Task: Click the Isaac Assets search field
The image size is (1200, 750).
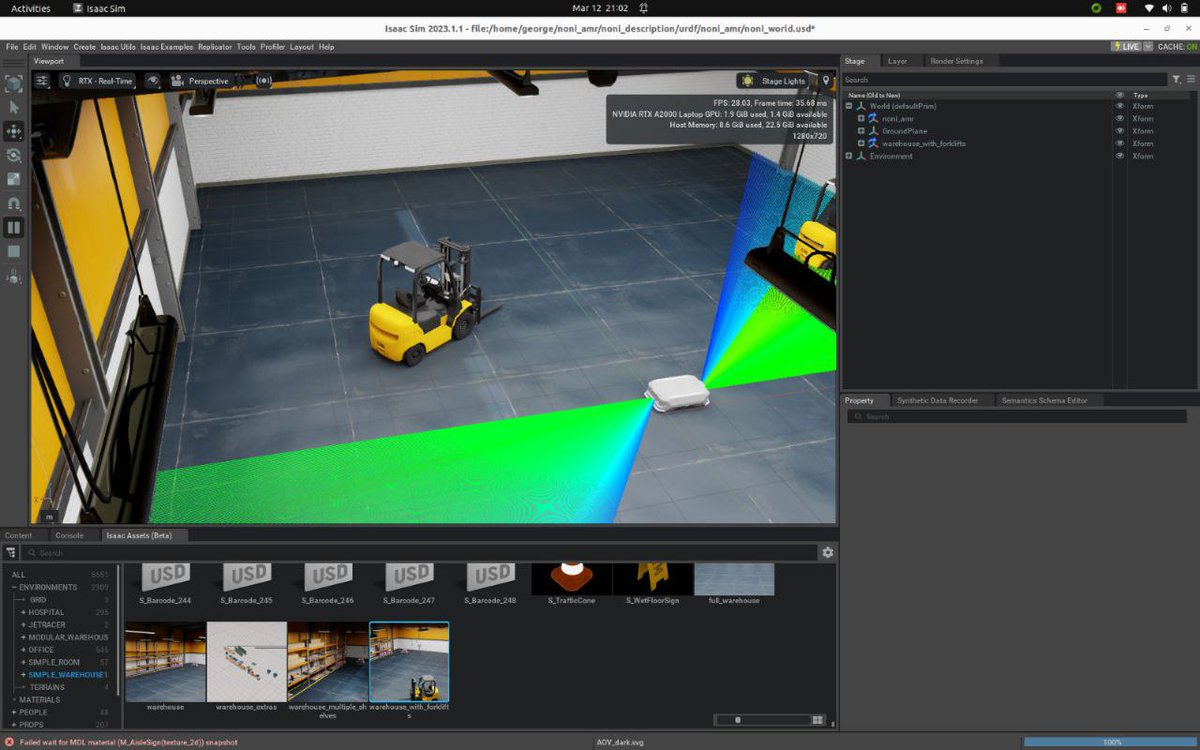Action: point(418,552)
